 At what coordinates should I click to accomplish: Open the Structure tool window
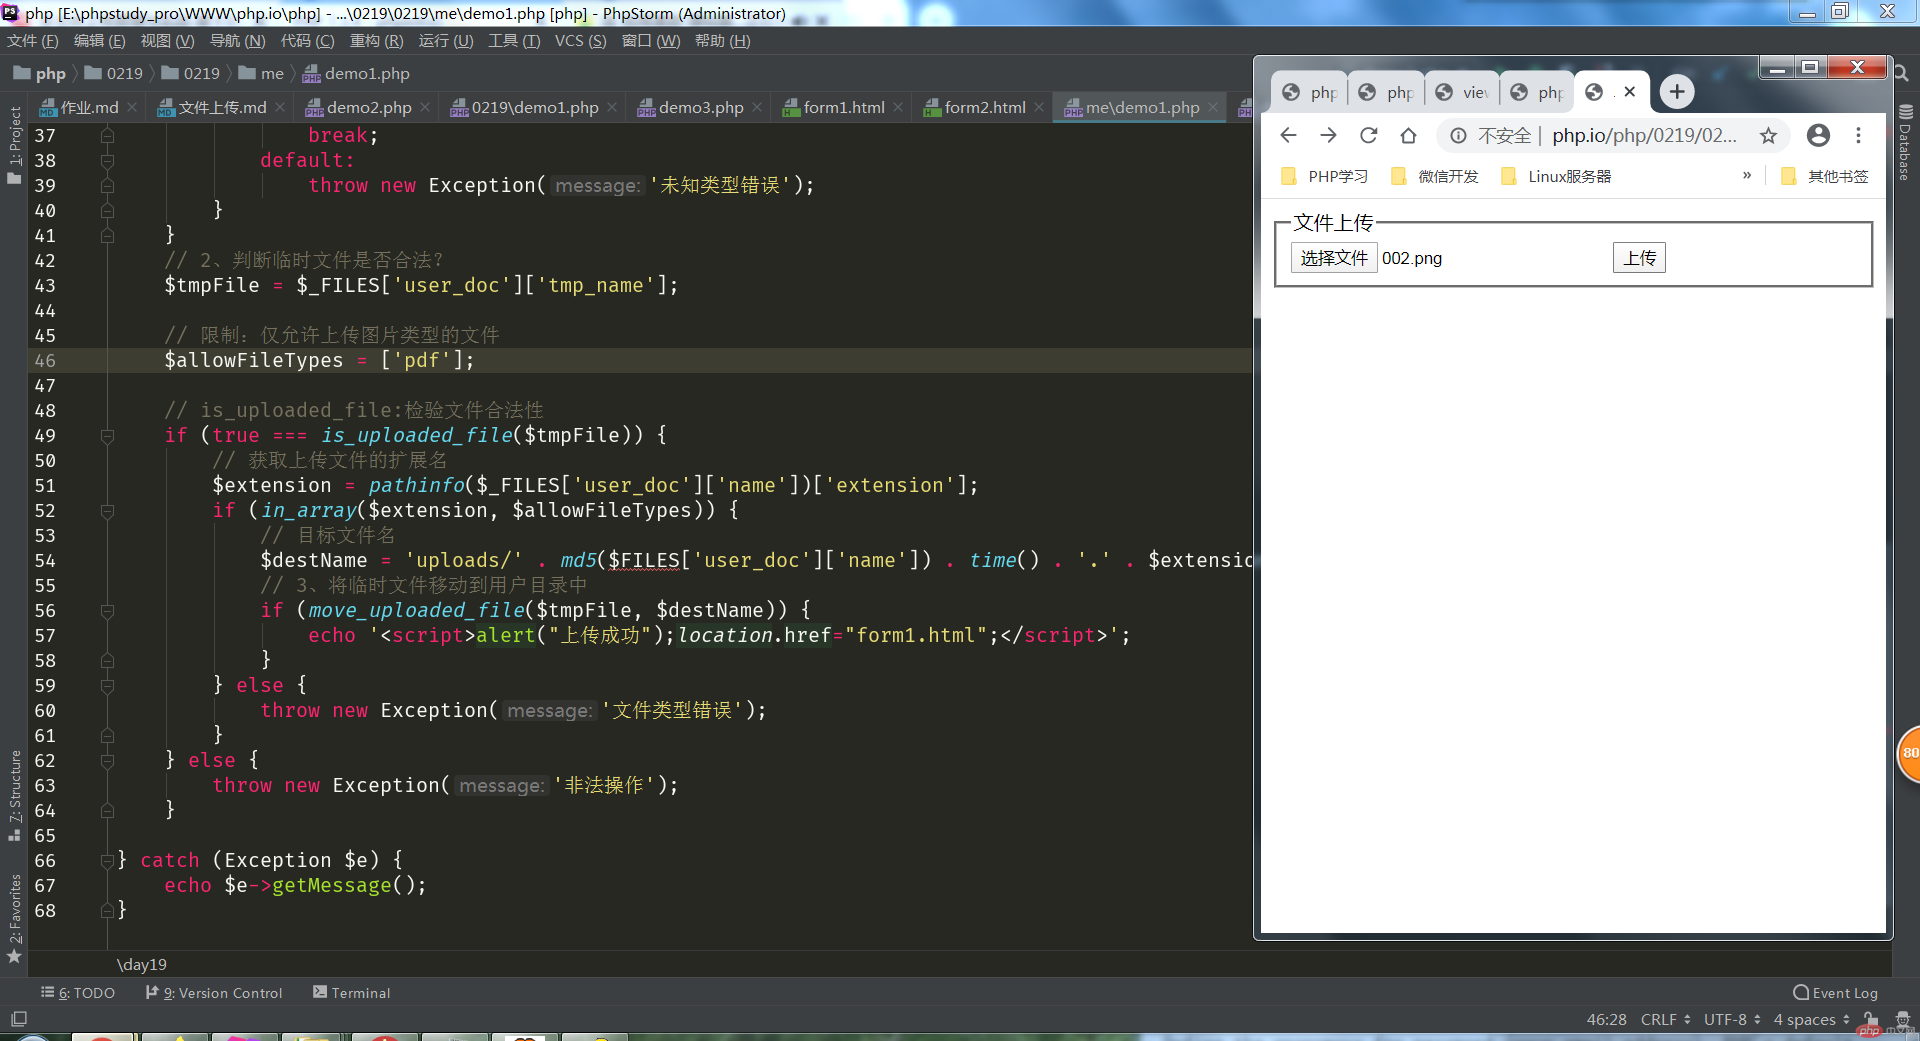(x=14, y=795)
